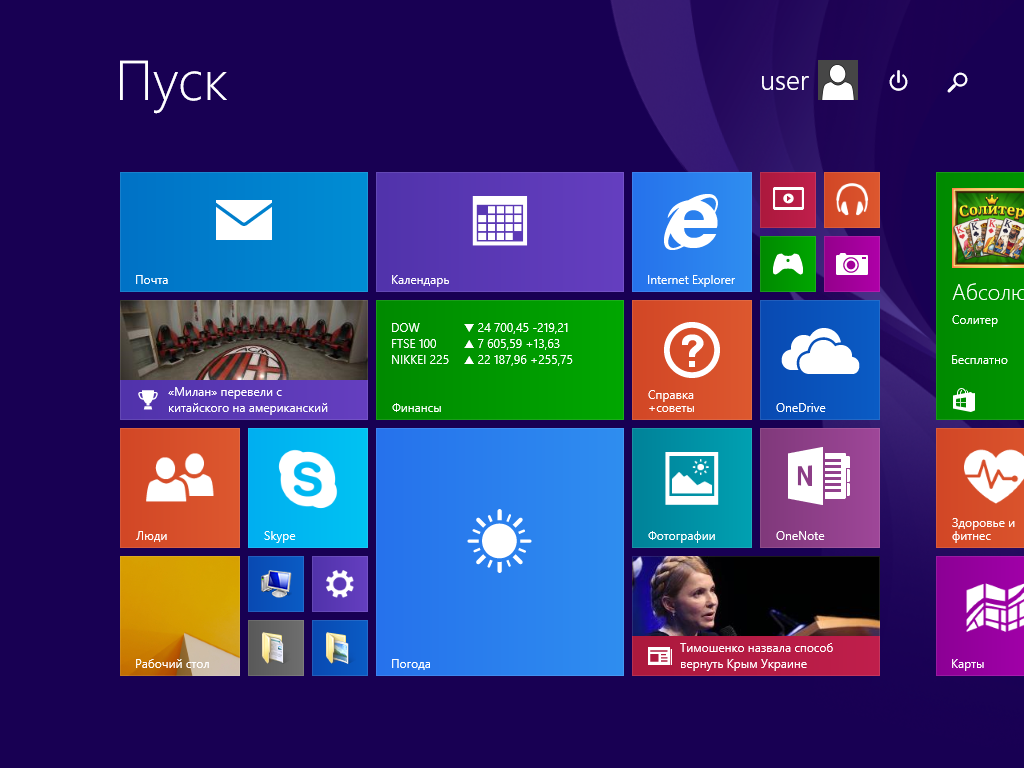Open the orange Music headphones tile
This screenshot has height=768, width=1024.
(852, 200)
